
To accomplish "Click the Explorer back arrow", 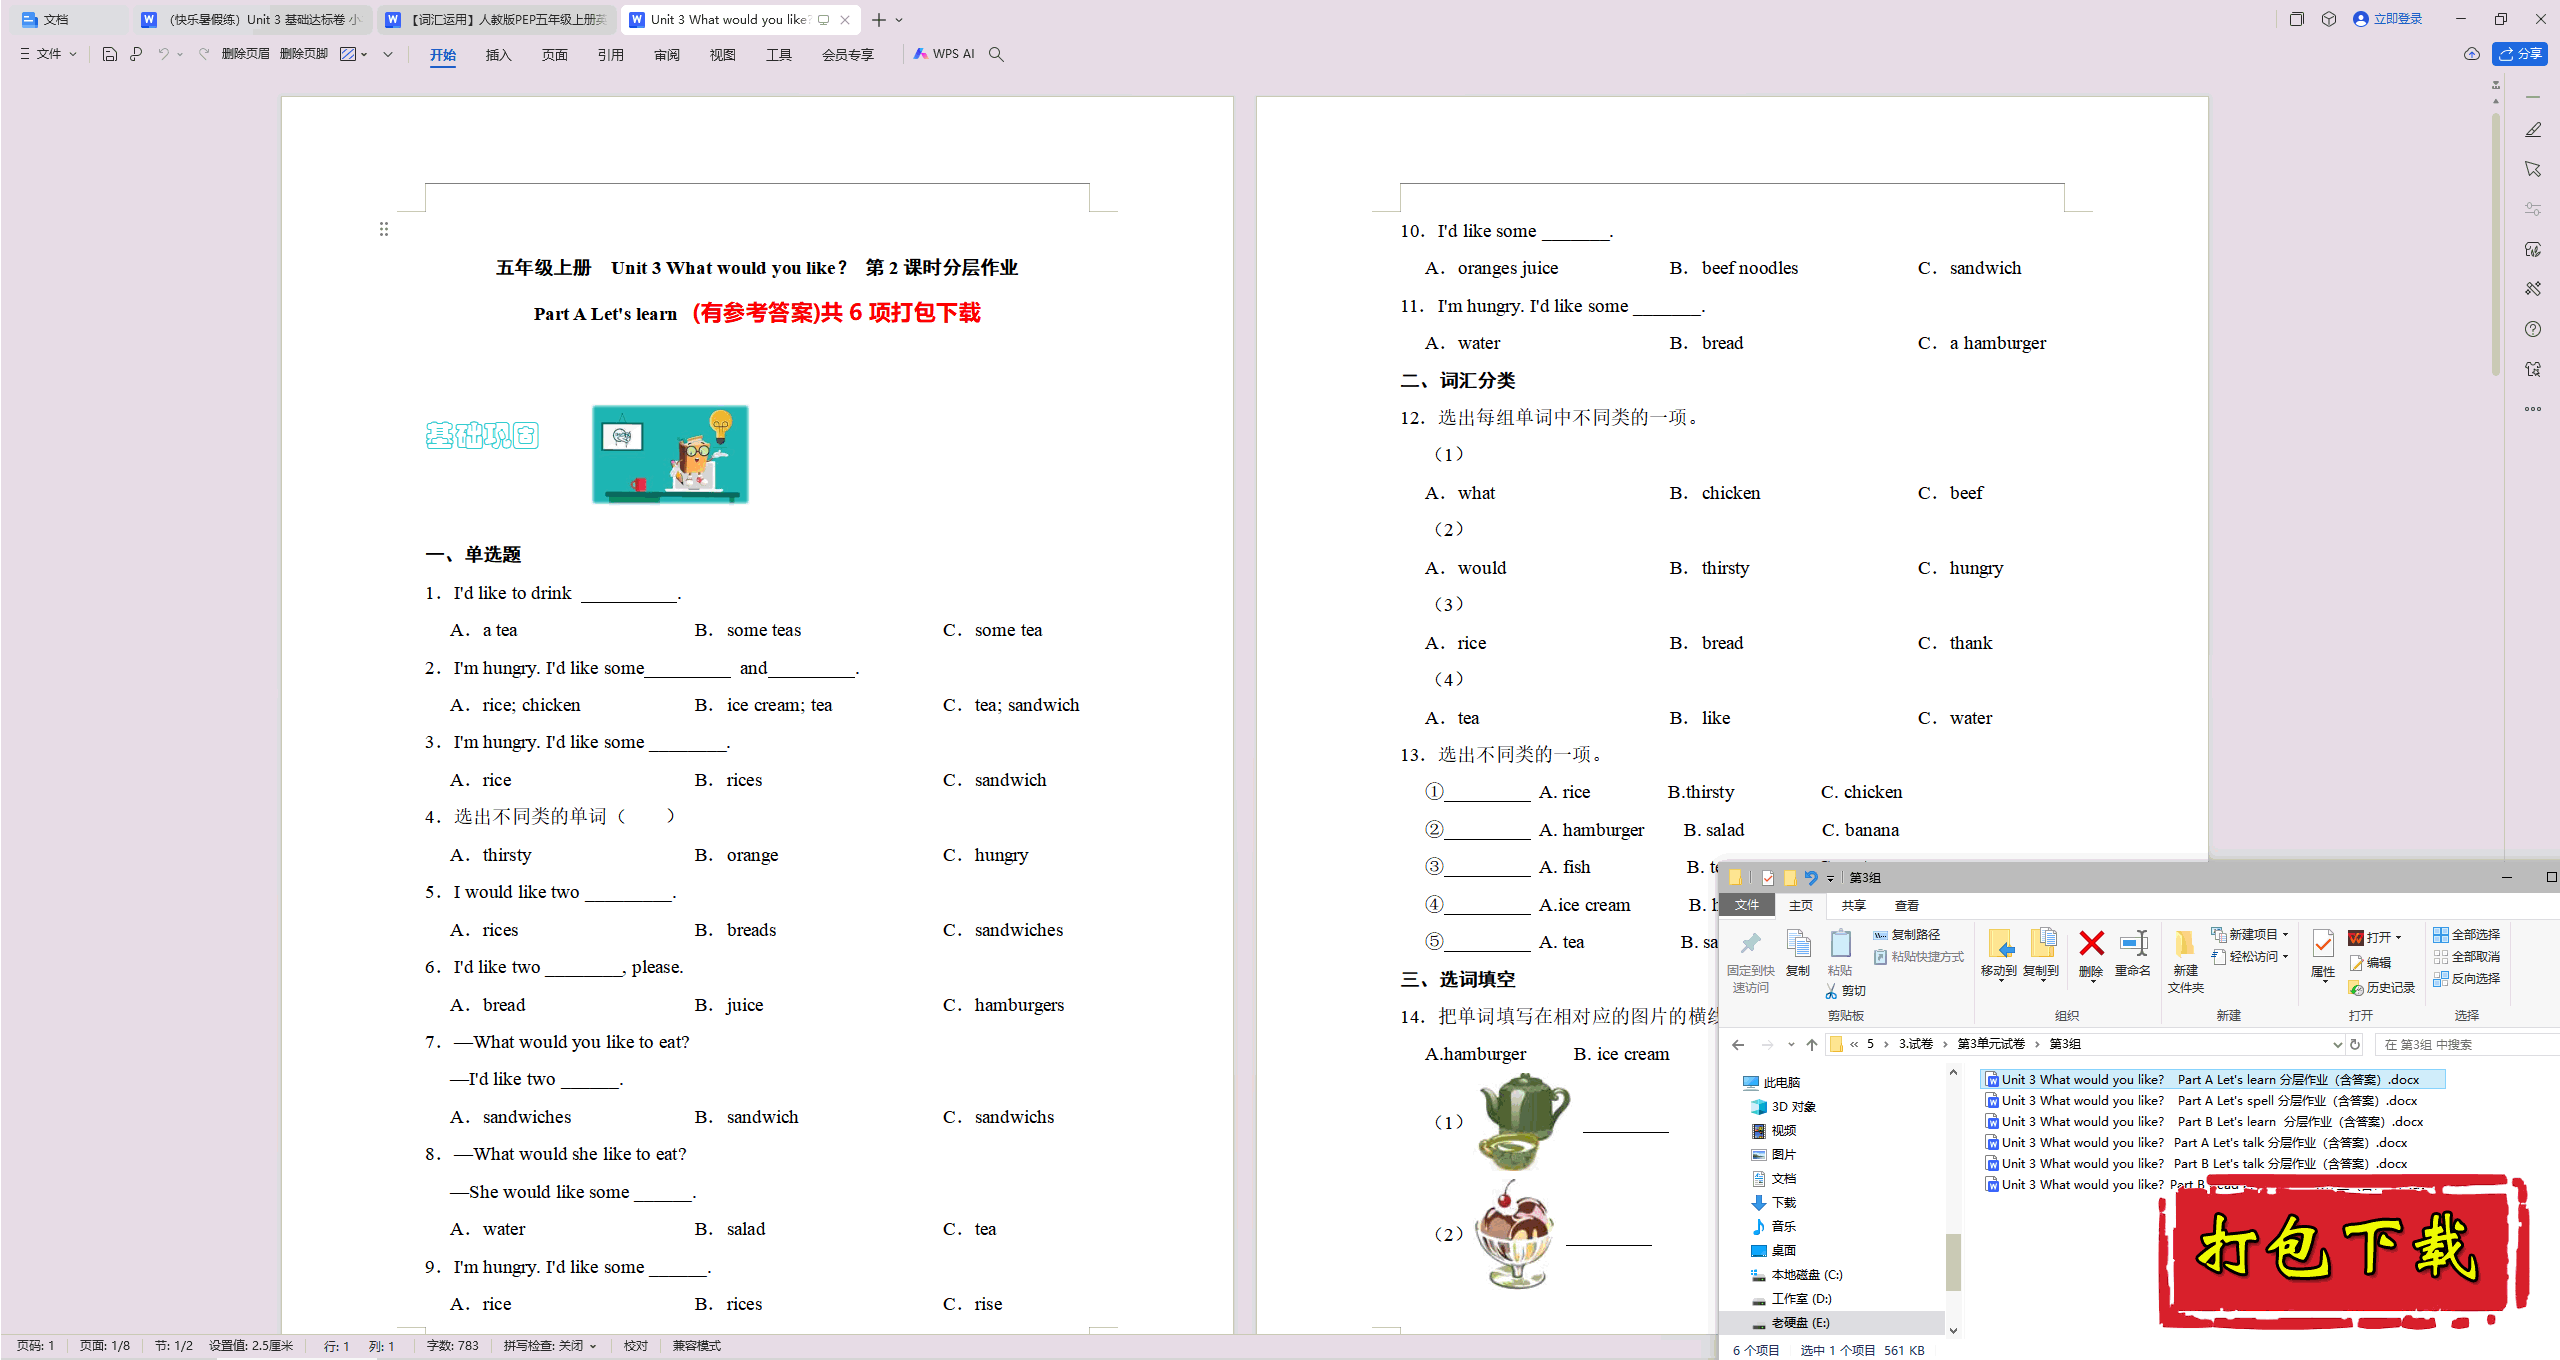I will pyautogui.click(x=1738, y=1044).
